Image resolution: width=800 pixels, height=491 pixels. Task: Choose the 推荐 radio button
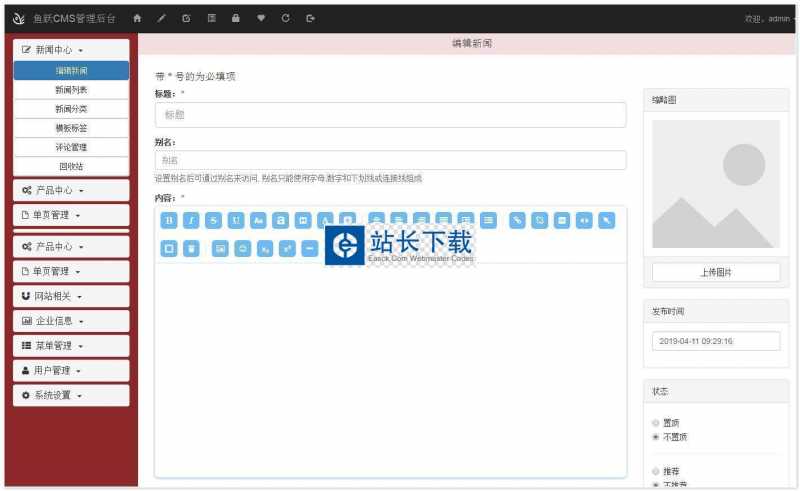(x=656, y=471)
